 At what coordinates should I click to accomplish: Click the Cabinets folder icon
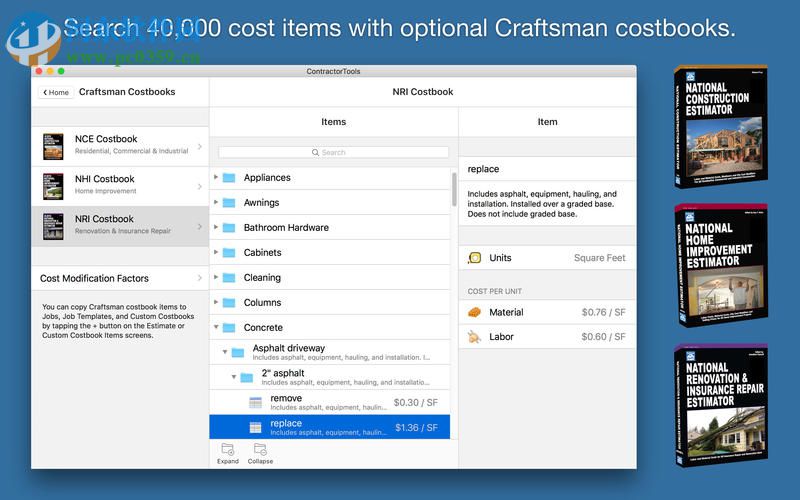[229, 253]
